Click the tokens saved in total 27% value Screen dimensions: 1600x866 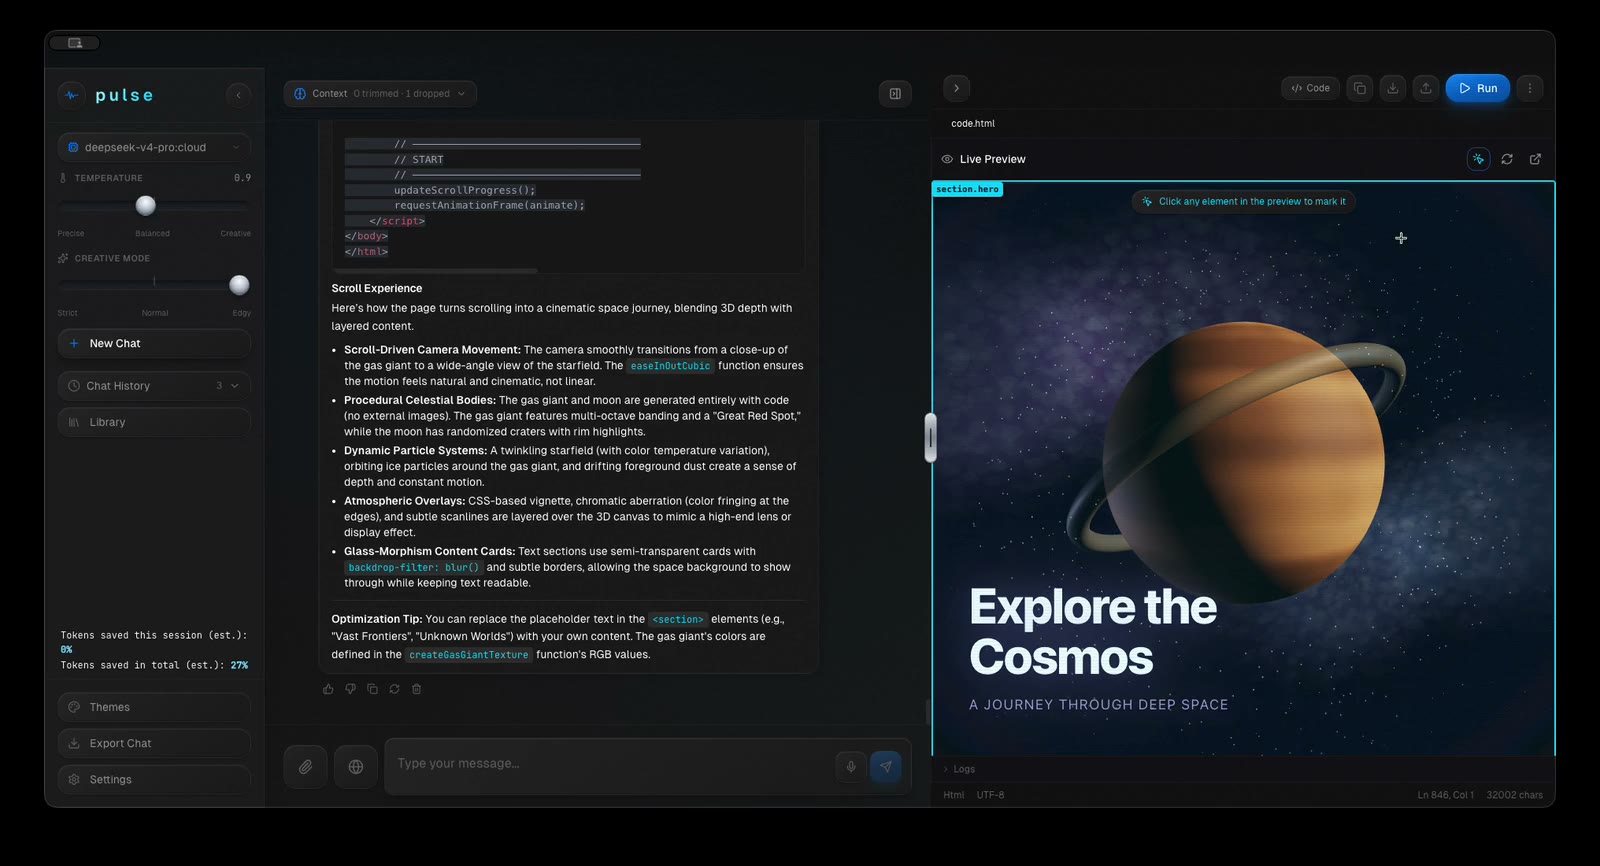[239, 665]
